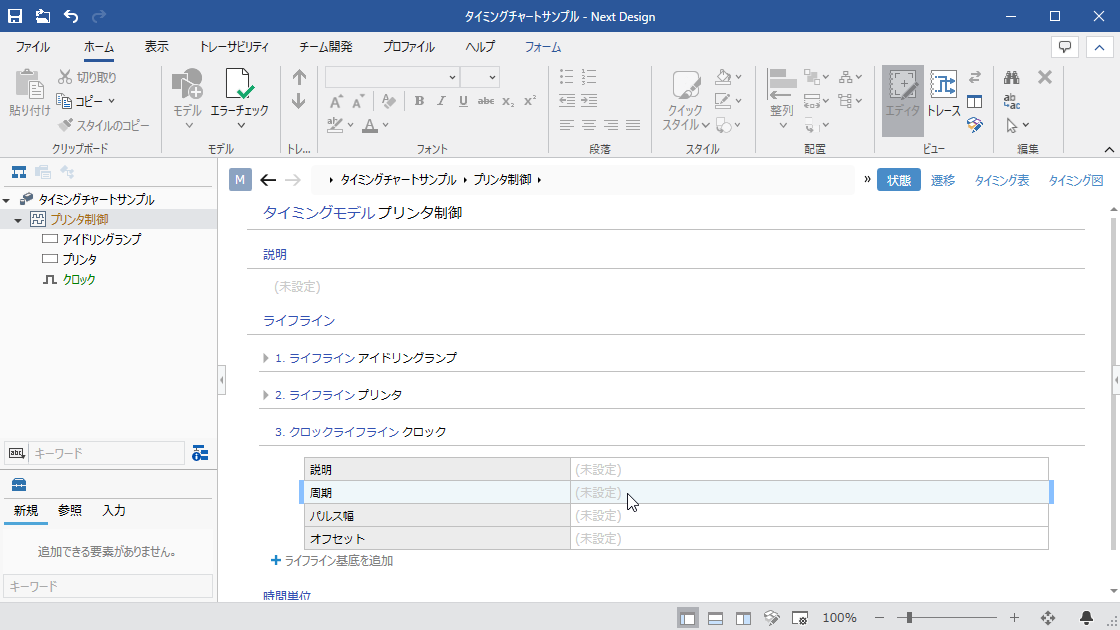This screenshot has height=630, width=1120.
Task: Align paragraph text to center
Action: (589, 125)
